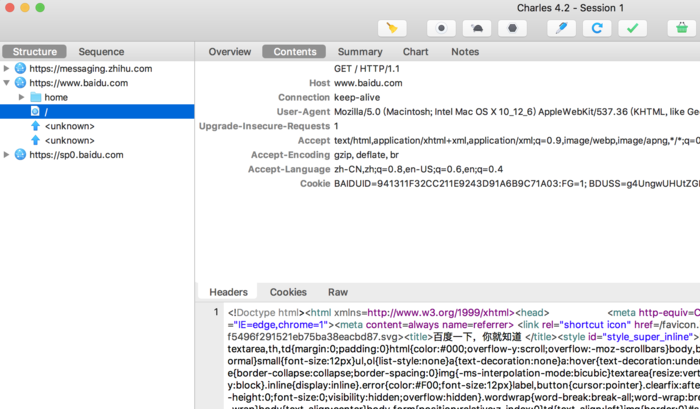The height and width of the screenshot is (409, 700).
Task: Select the Headers sub-tab
Action: pos(228,292)
